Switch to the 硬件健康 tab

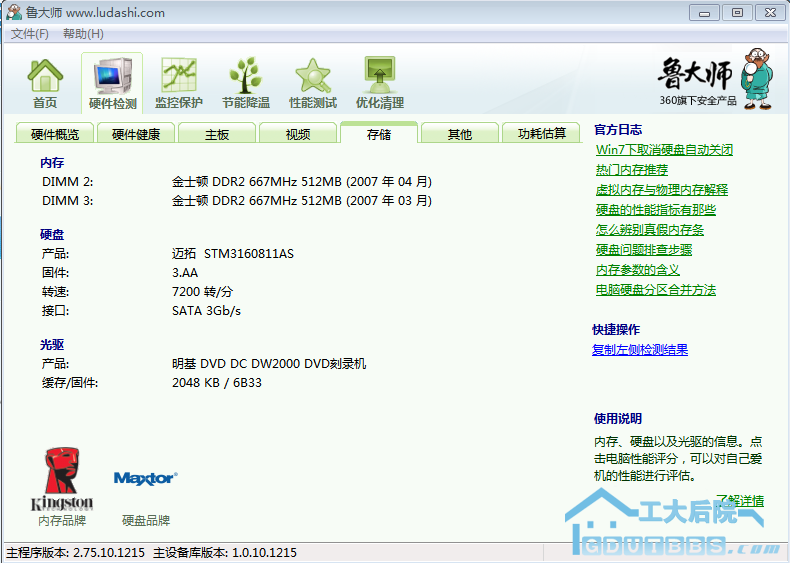[x=136, y=134]
